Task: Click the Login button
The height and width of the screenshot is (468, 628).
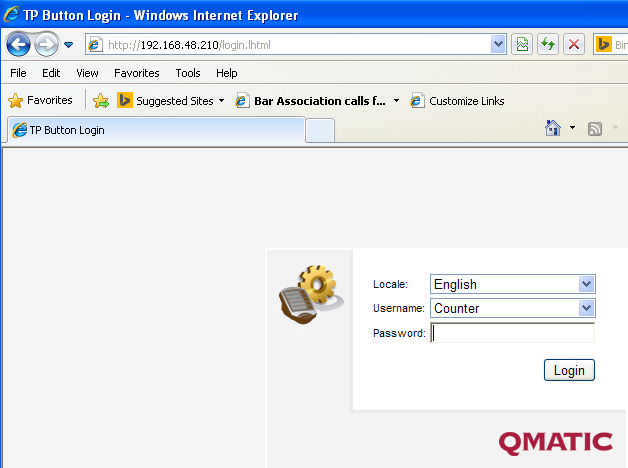Action: 569,370
